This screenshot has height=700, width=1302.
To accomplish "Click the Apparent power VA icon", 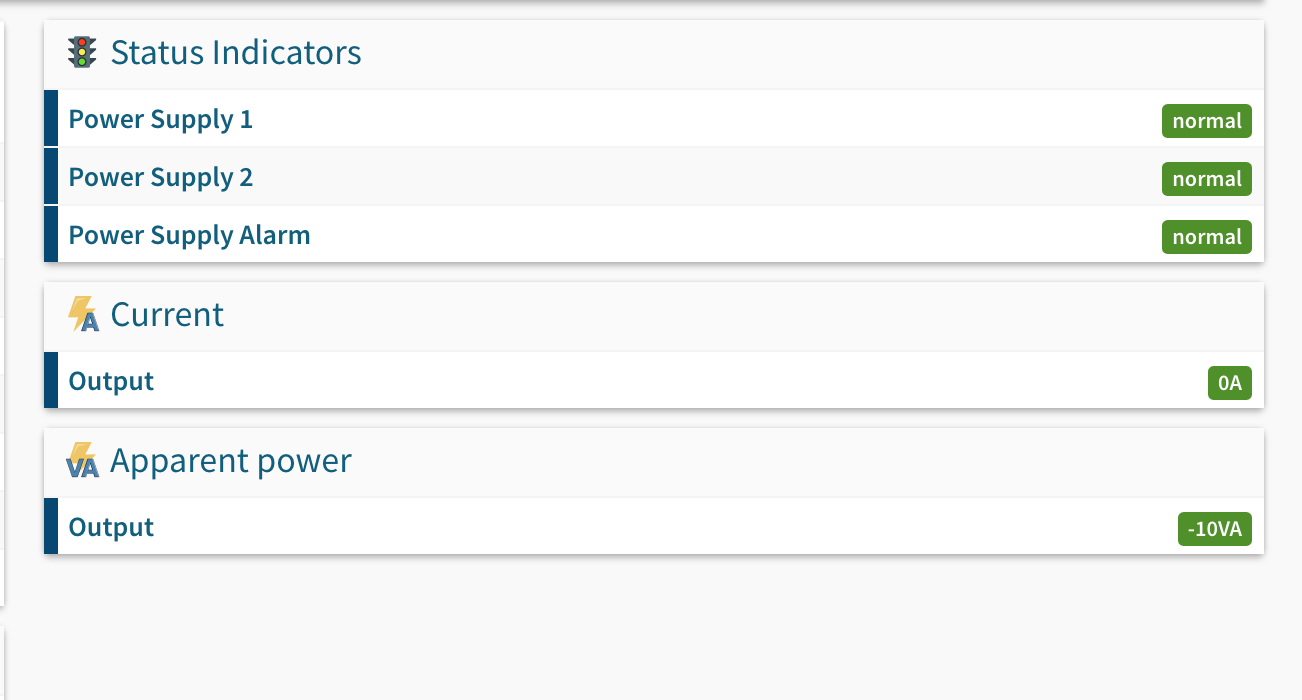I will [x=83, y=461].
